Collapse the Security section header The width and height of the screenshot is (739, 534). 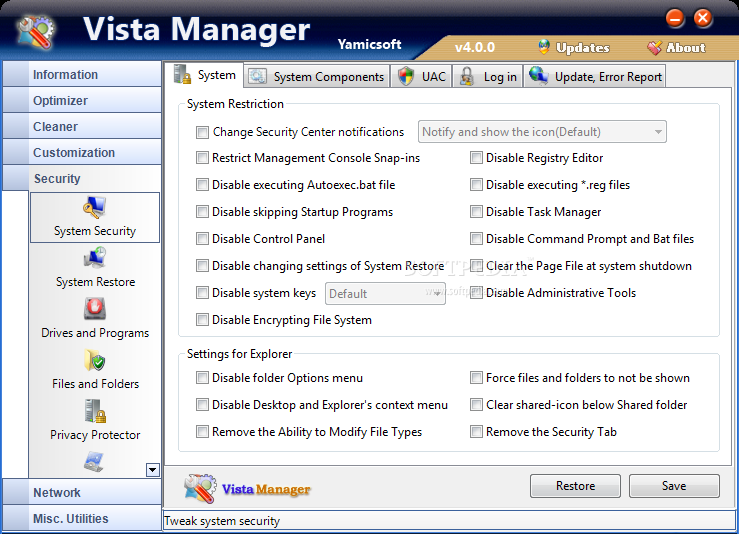coord(82,178)
